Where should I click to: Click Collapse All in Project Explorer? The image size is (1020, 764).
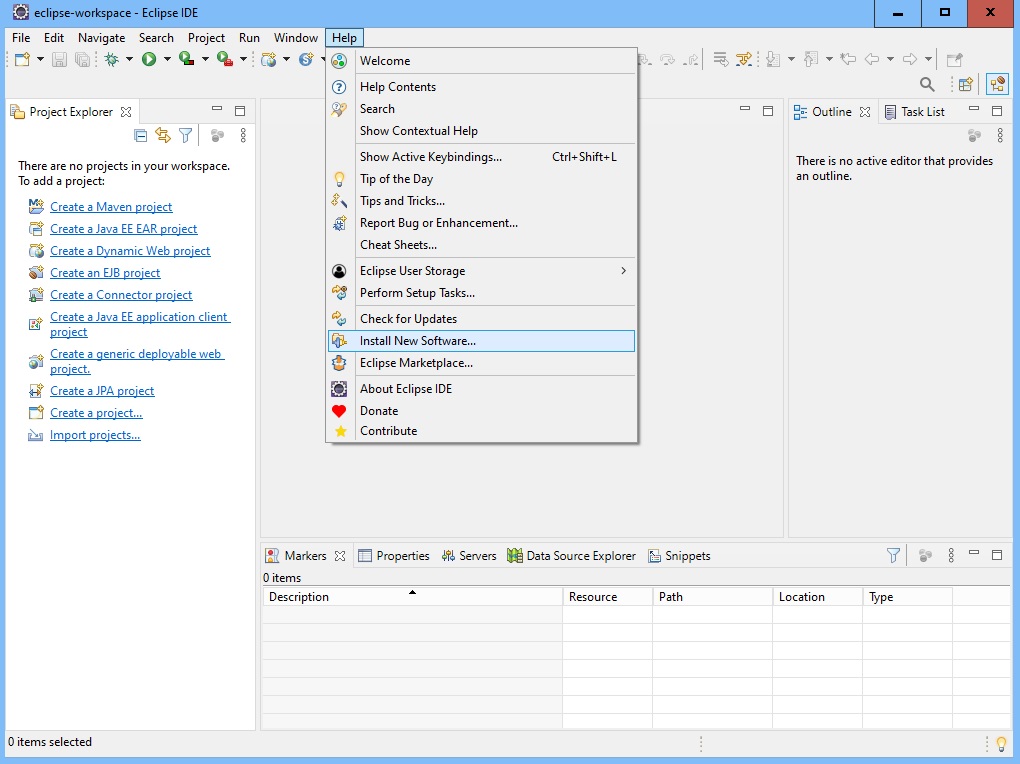tap(141, 135)
